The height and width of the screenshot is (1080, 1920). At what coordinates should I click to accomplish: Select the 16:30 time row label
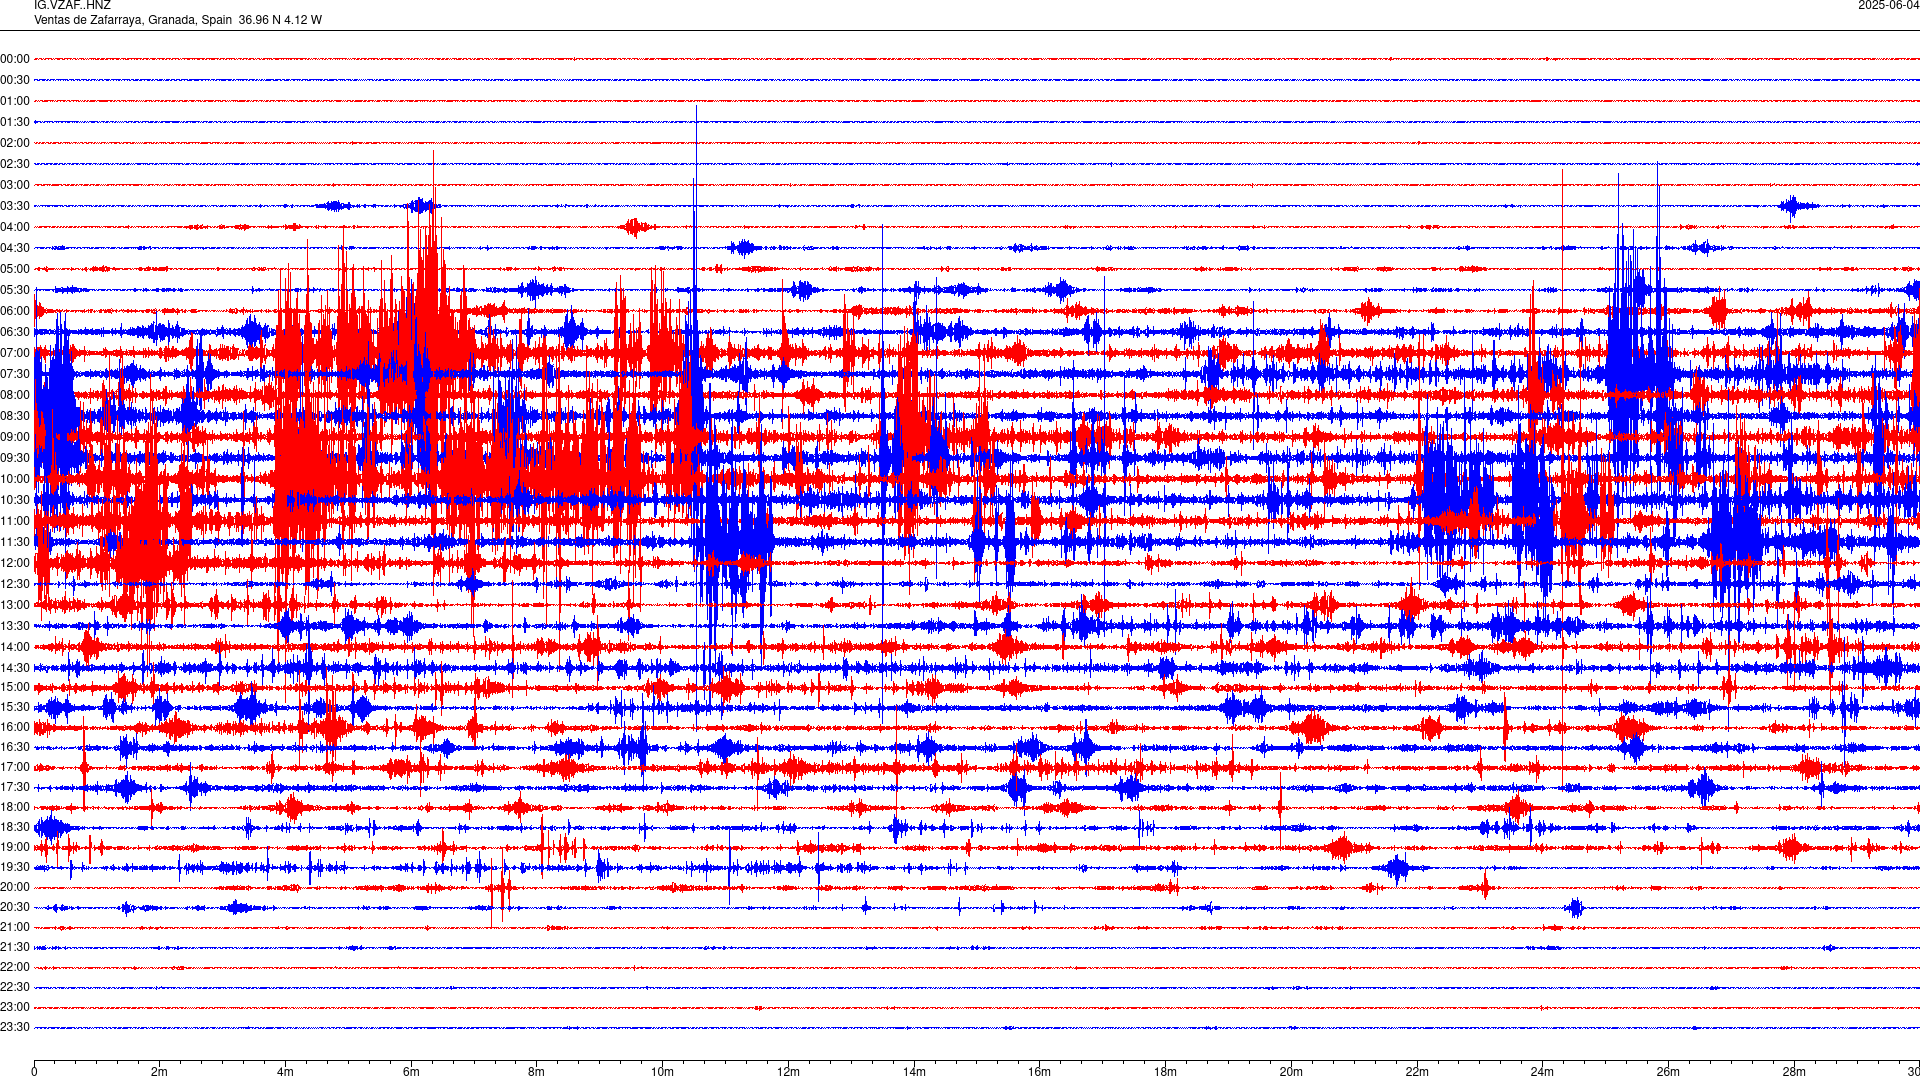tap(15, 747)
